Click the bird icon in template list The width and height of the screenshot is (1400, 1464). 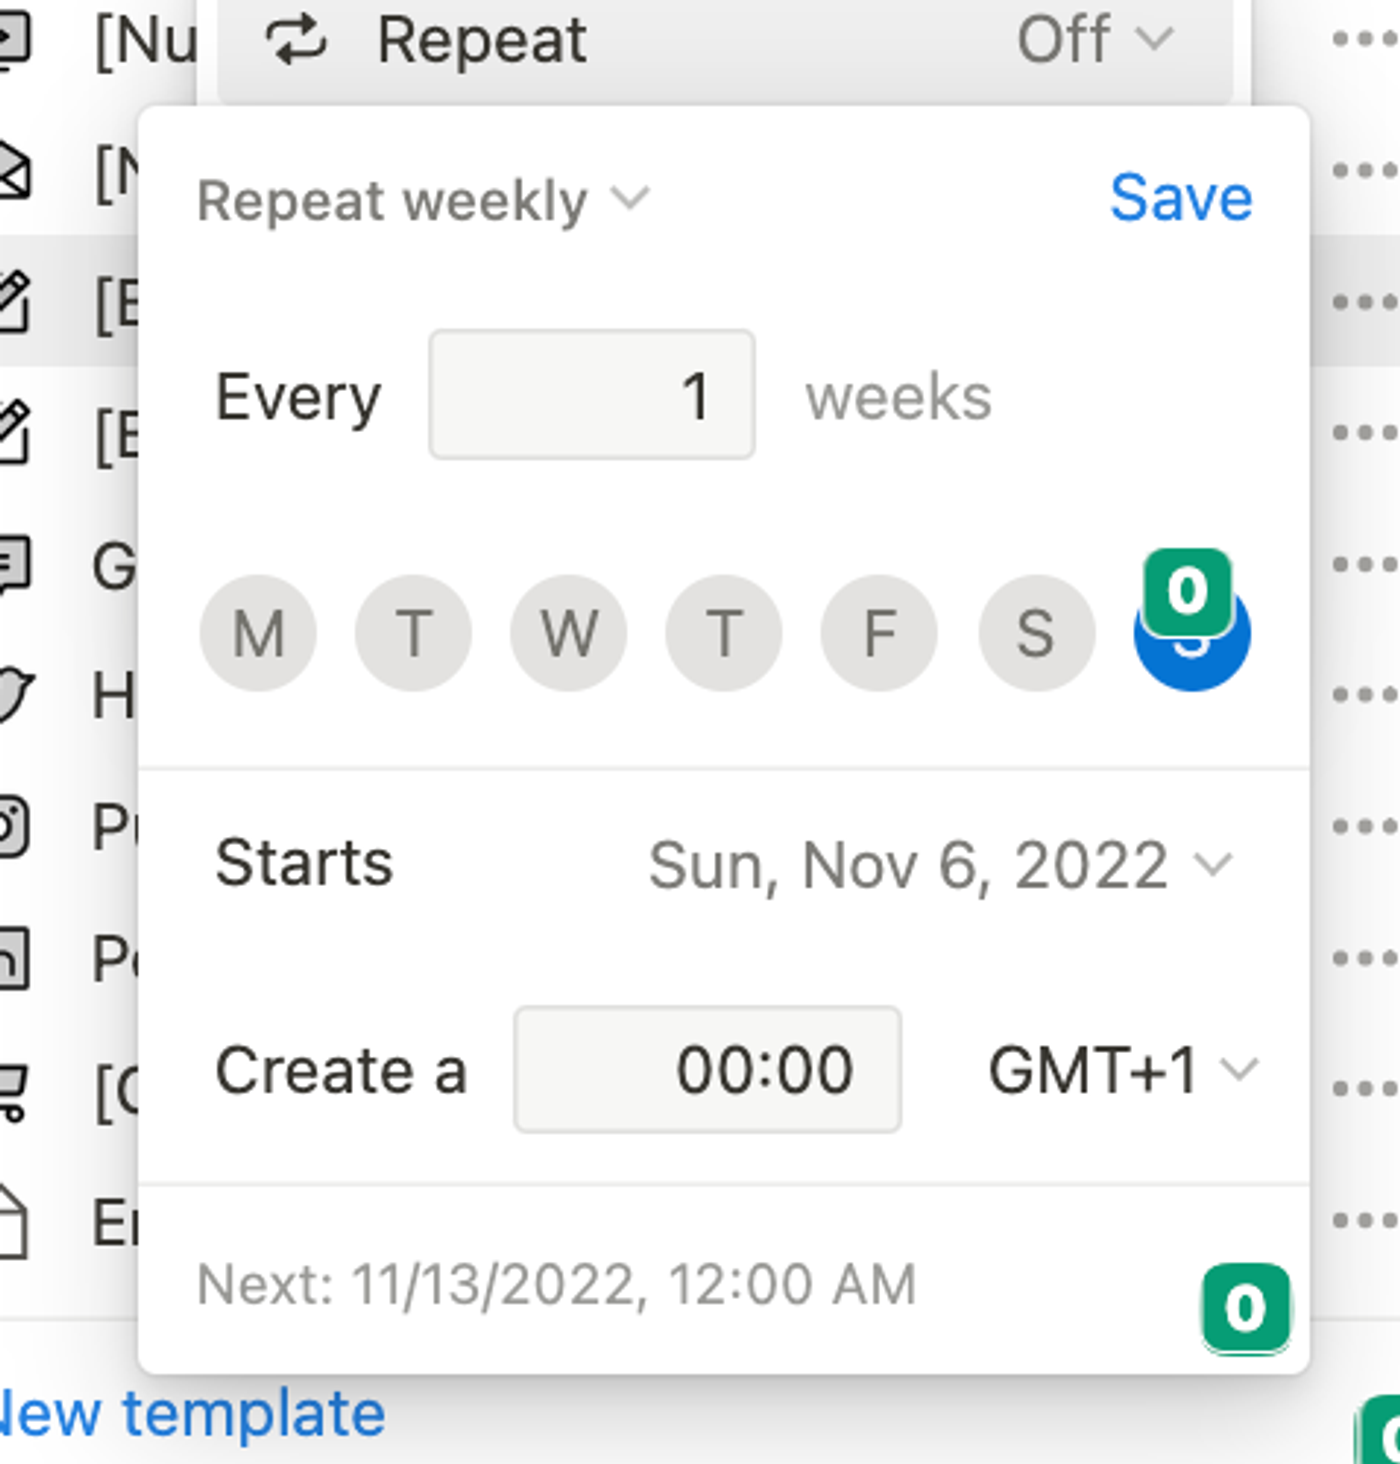click(16, 695)
